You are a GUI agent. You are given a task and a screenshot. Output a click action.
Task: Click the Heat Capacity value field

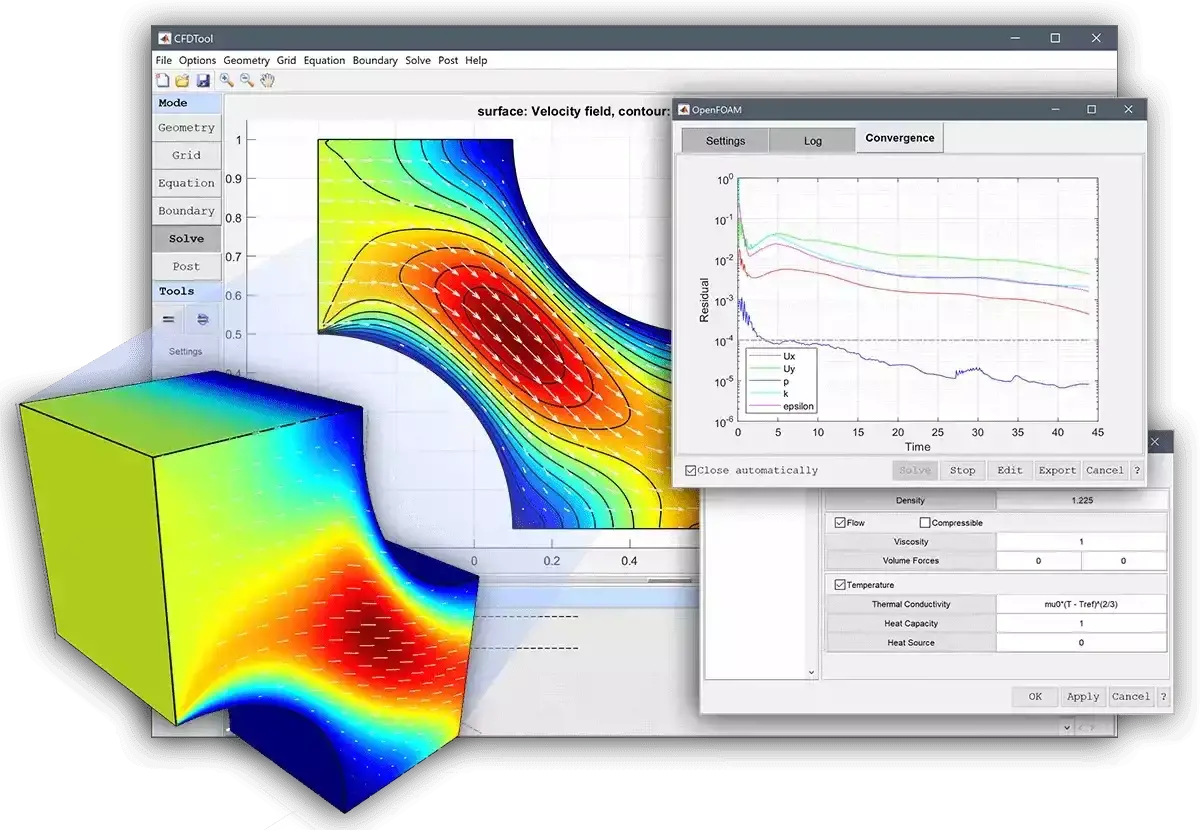point(1082,623)
